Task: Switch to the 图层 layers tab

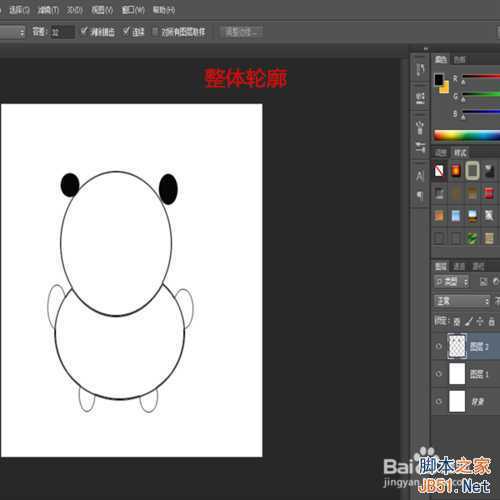Action: tap(441, 266)
